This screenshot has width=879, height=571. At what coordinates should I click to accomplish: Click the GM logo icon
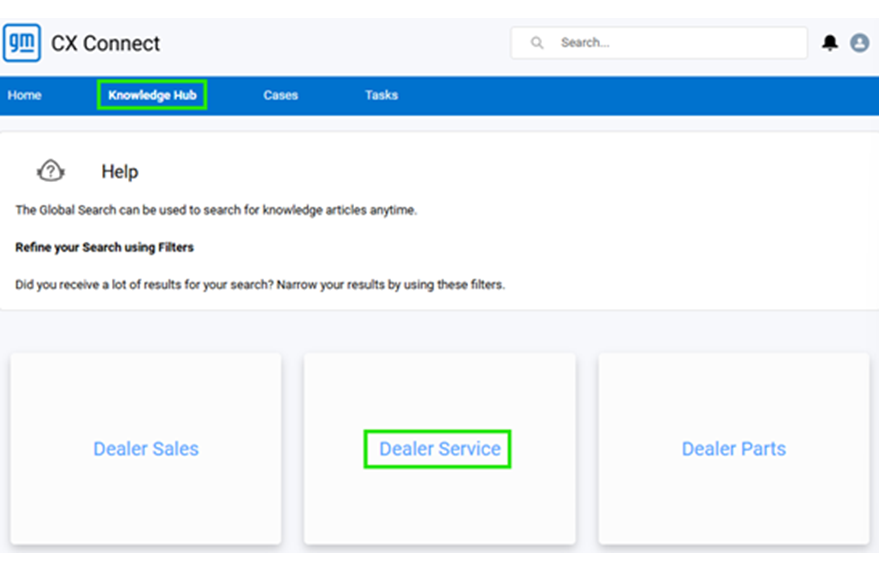(x=21, y=43)
